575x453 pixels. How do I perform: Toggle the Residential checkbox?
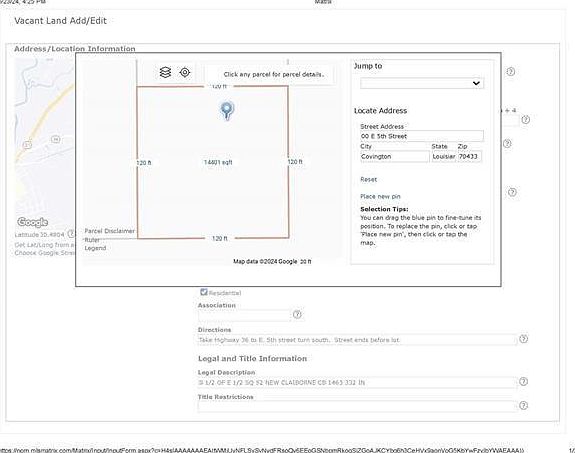coord(204,292)
